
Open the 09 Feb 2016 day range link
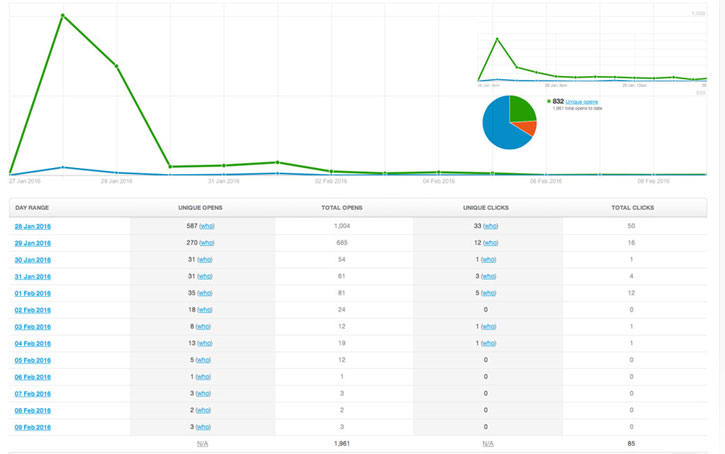[32, 427]
